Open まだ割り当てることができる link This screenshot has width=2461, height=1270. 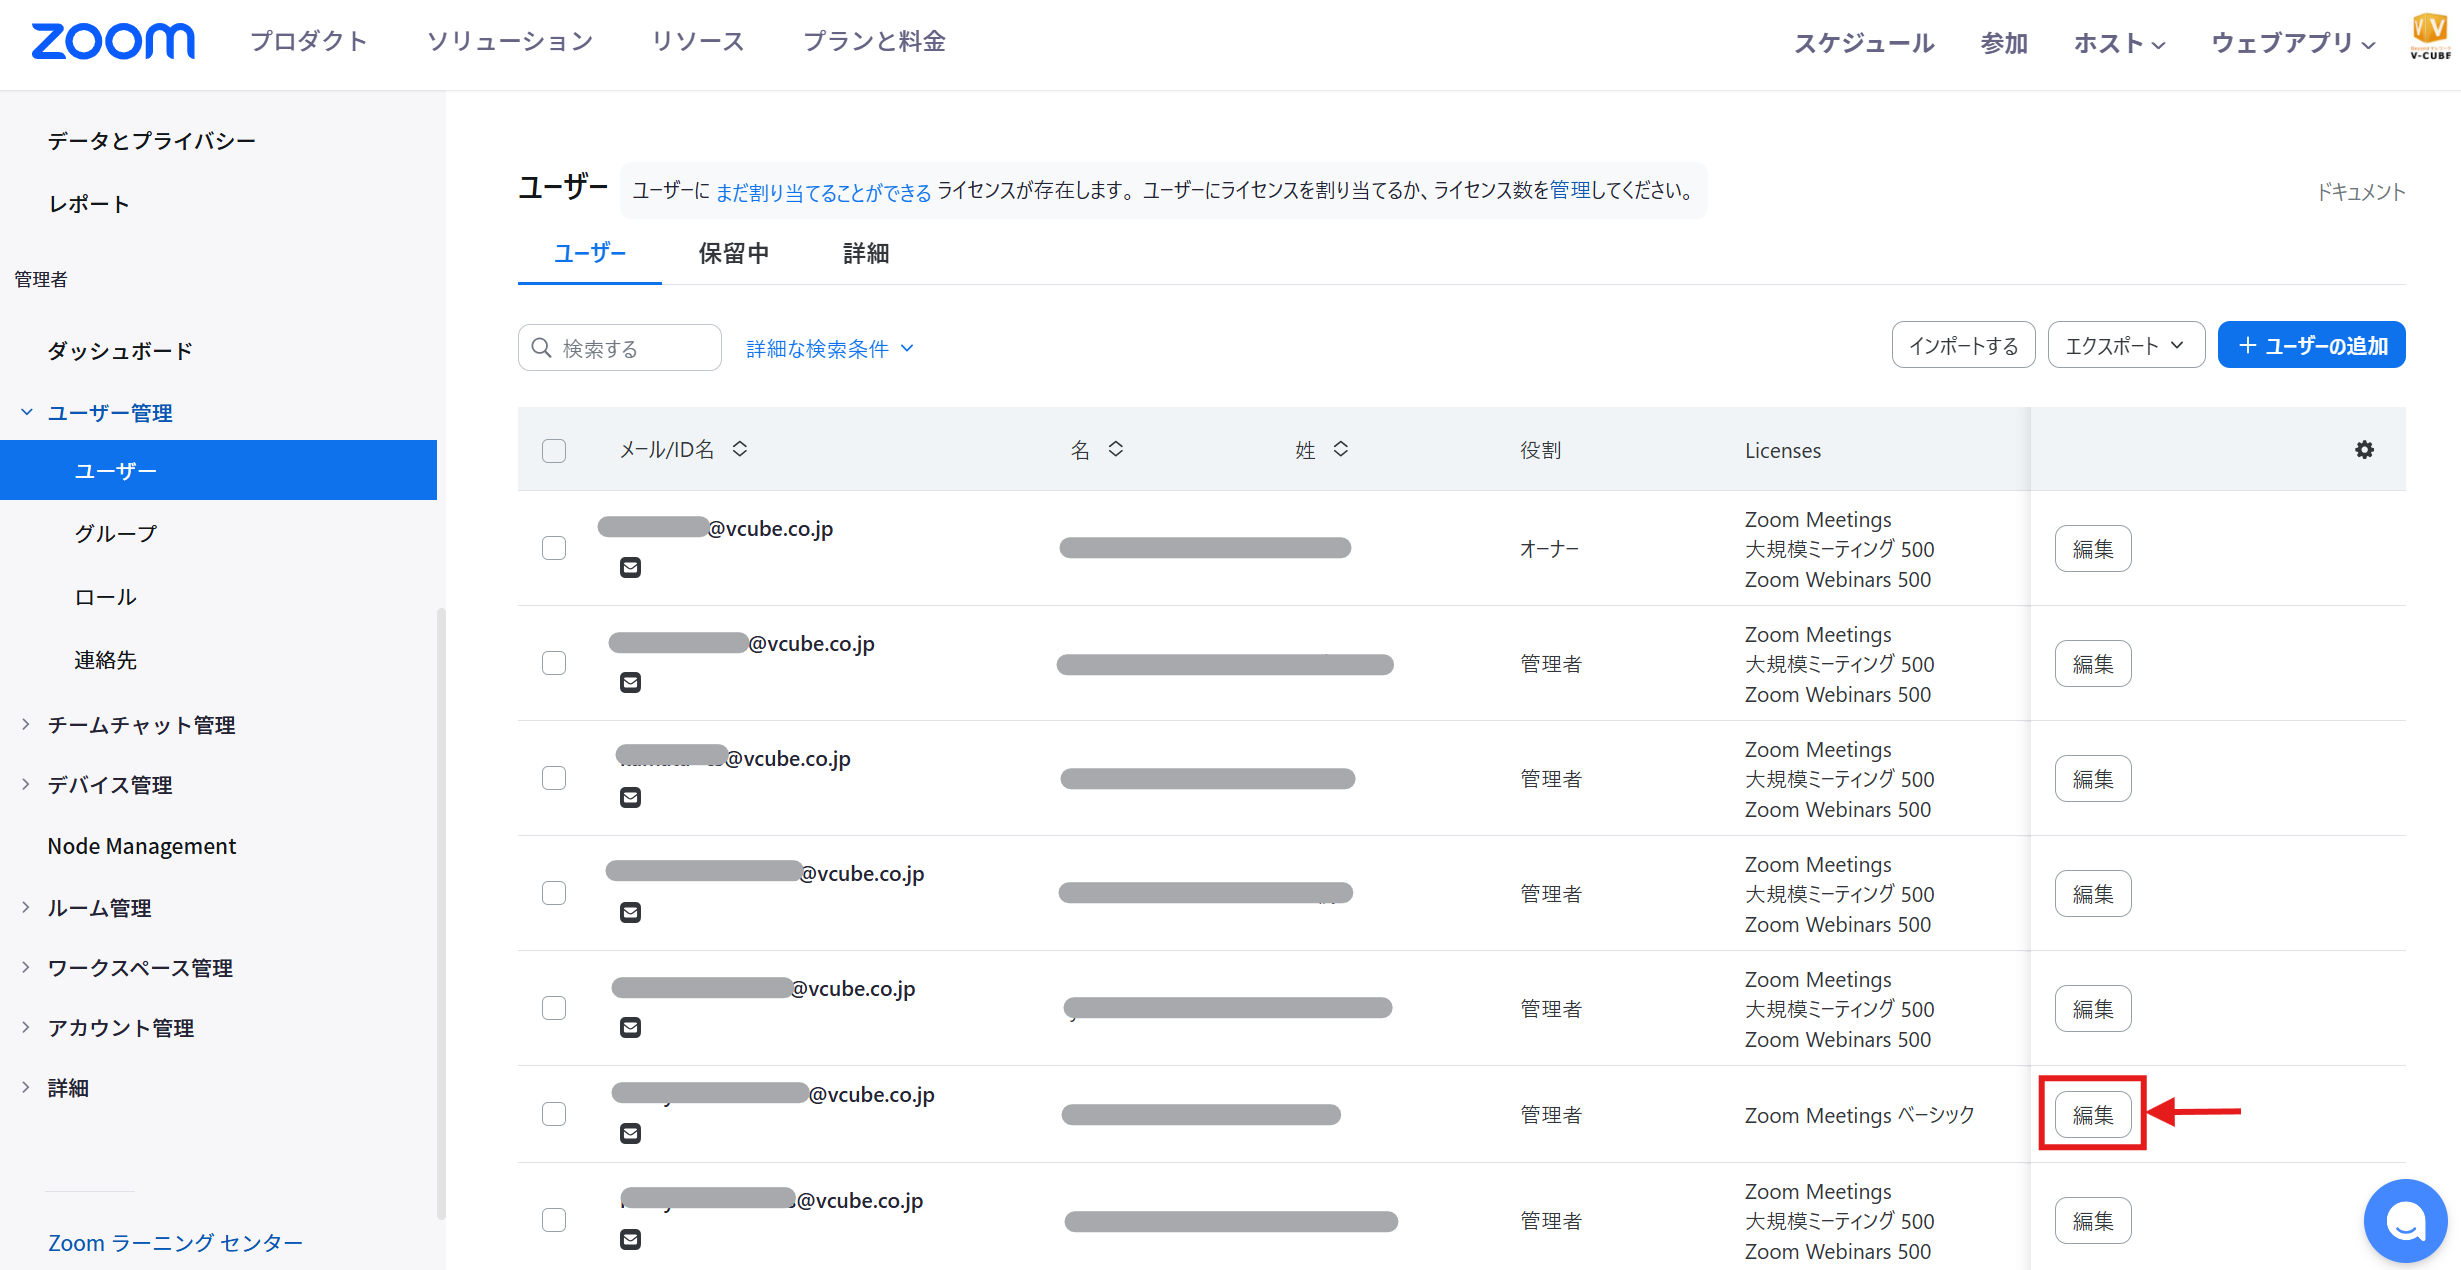[x=823, y=192]
